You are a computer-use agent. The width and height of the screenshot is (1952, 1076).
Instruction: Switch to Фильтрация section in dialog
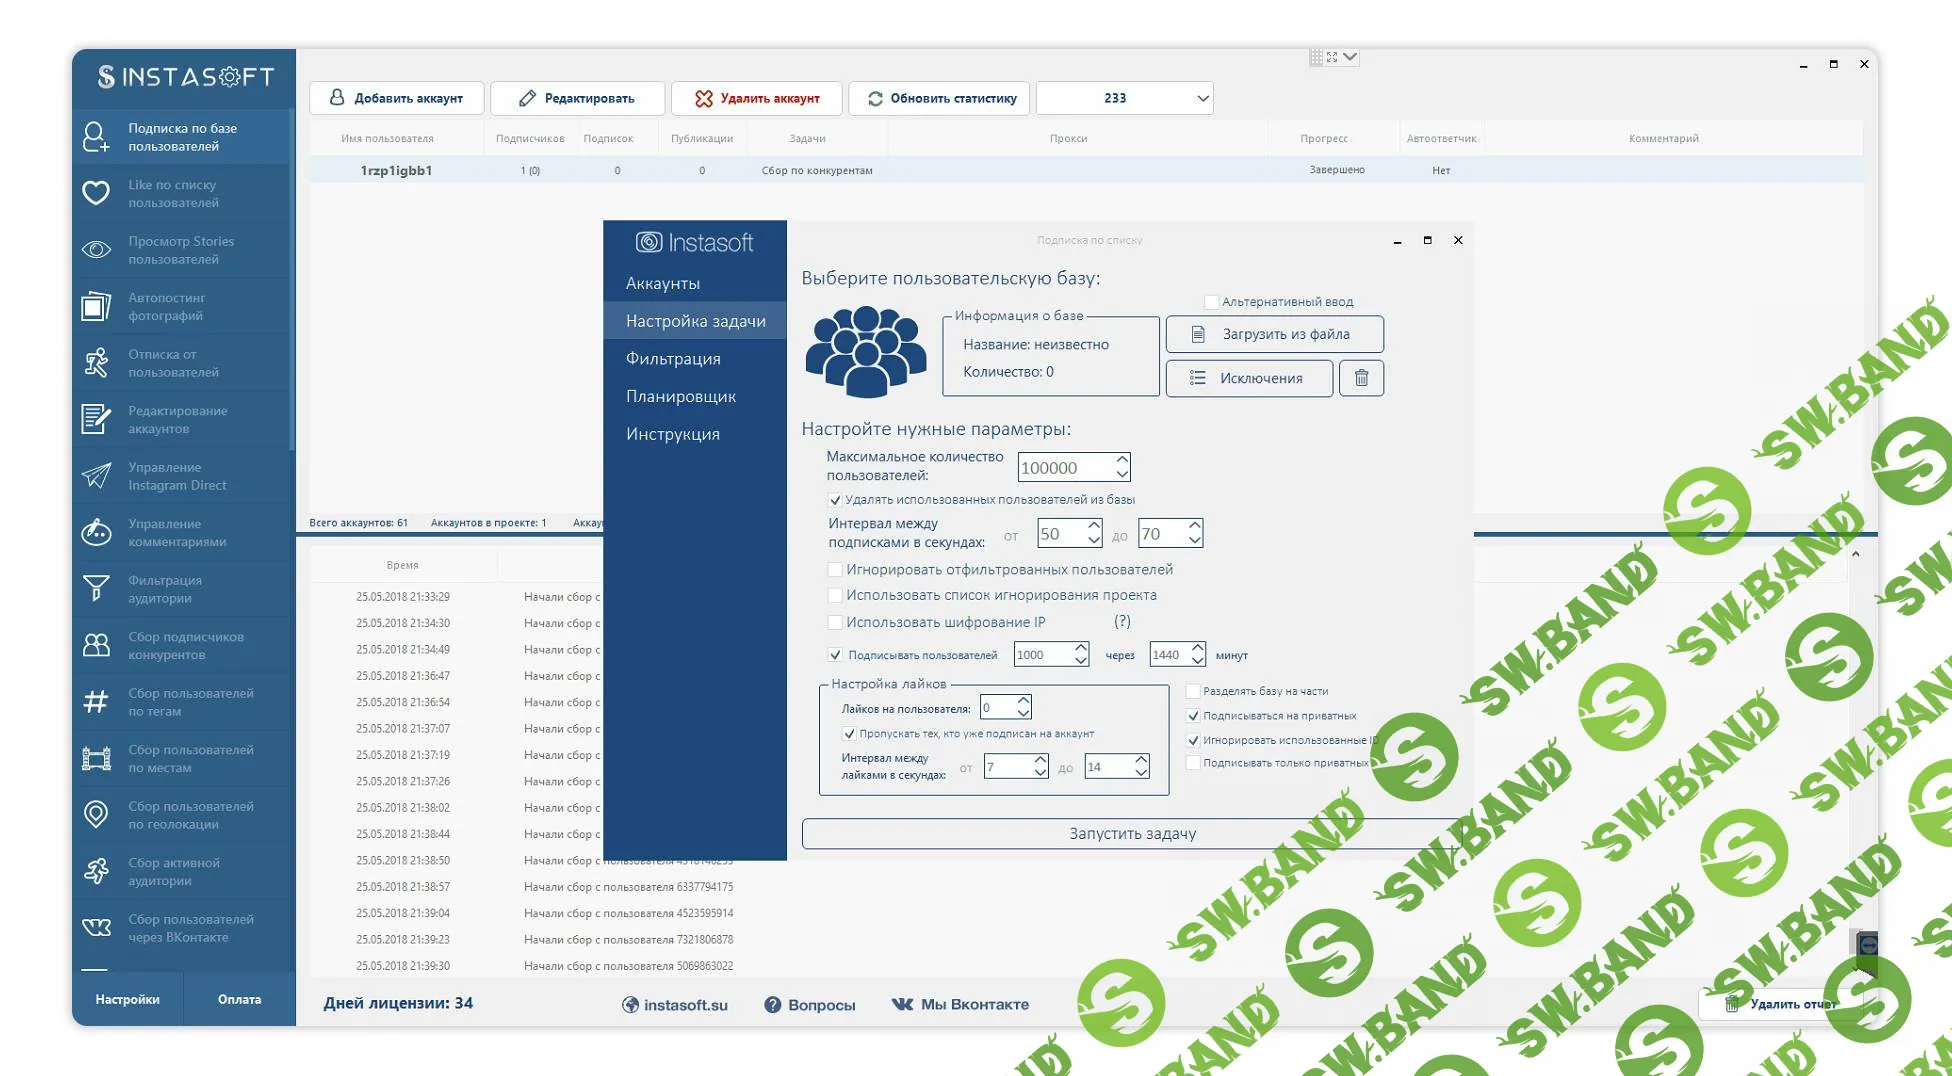pos(673,359)
